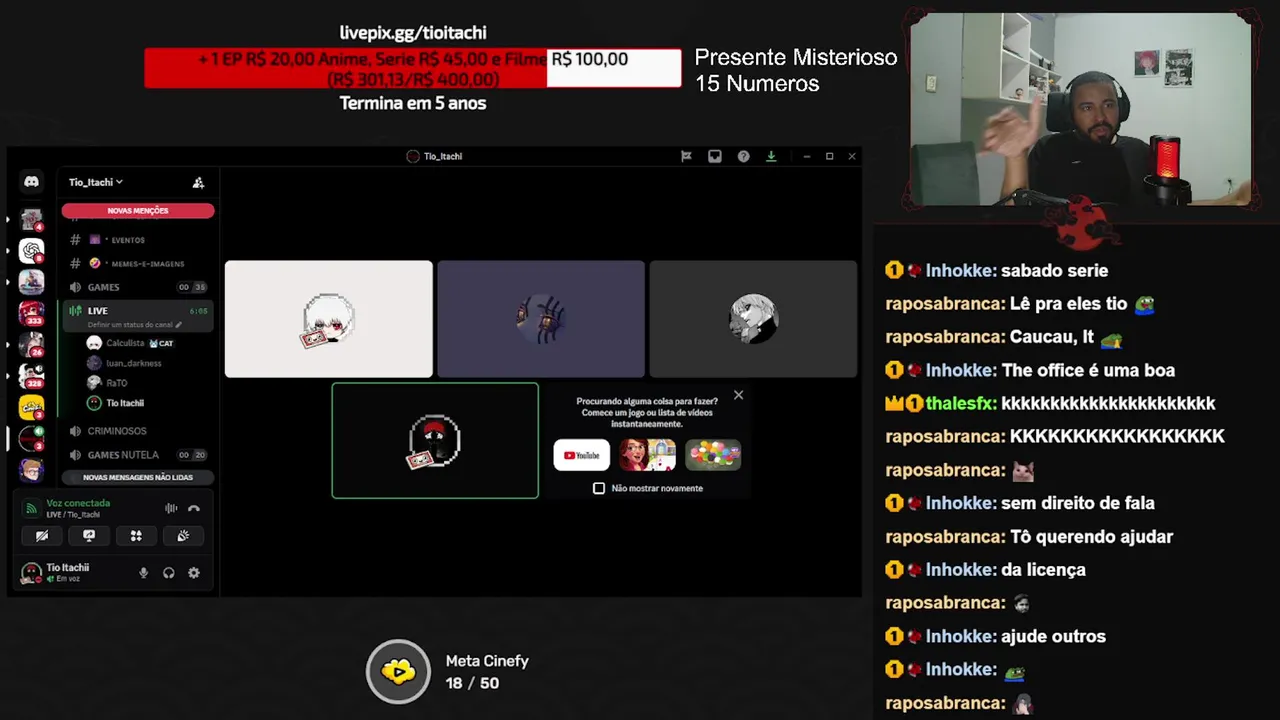
Task: Open user settings gear icon
Action: coord(194,573)
